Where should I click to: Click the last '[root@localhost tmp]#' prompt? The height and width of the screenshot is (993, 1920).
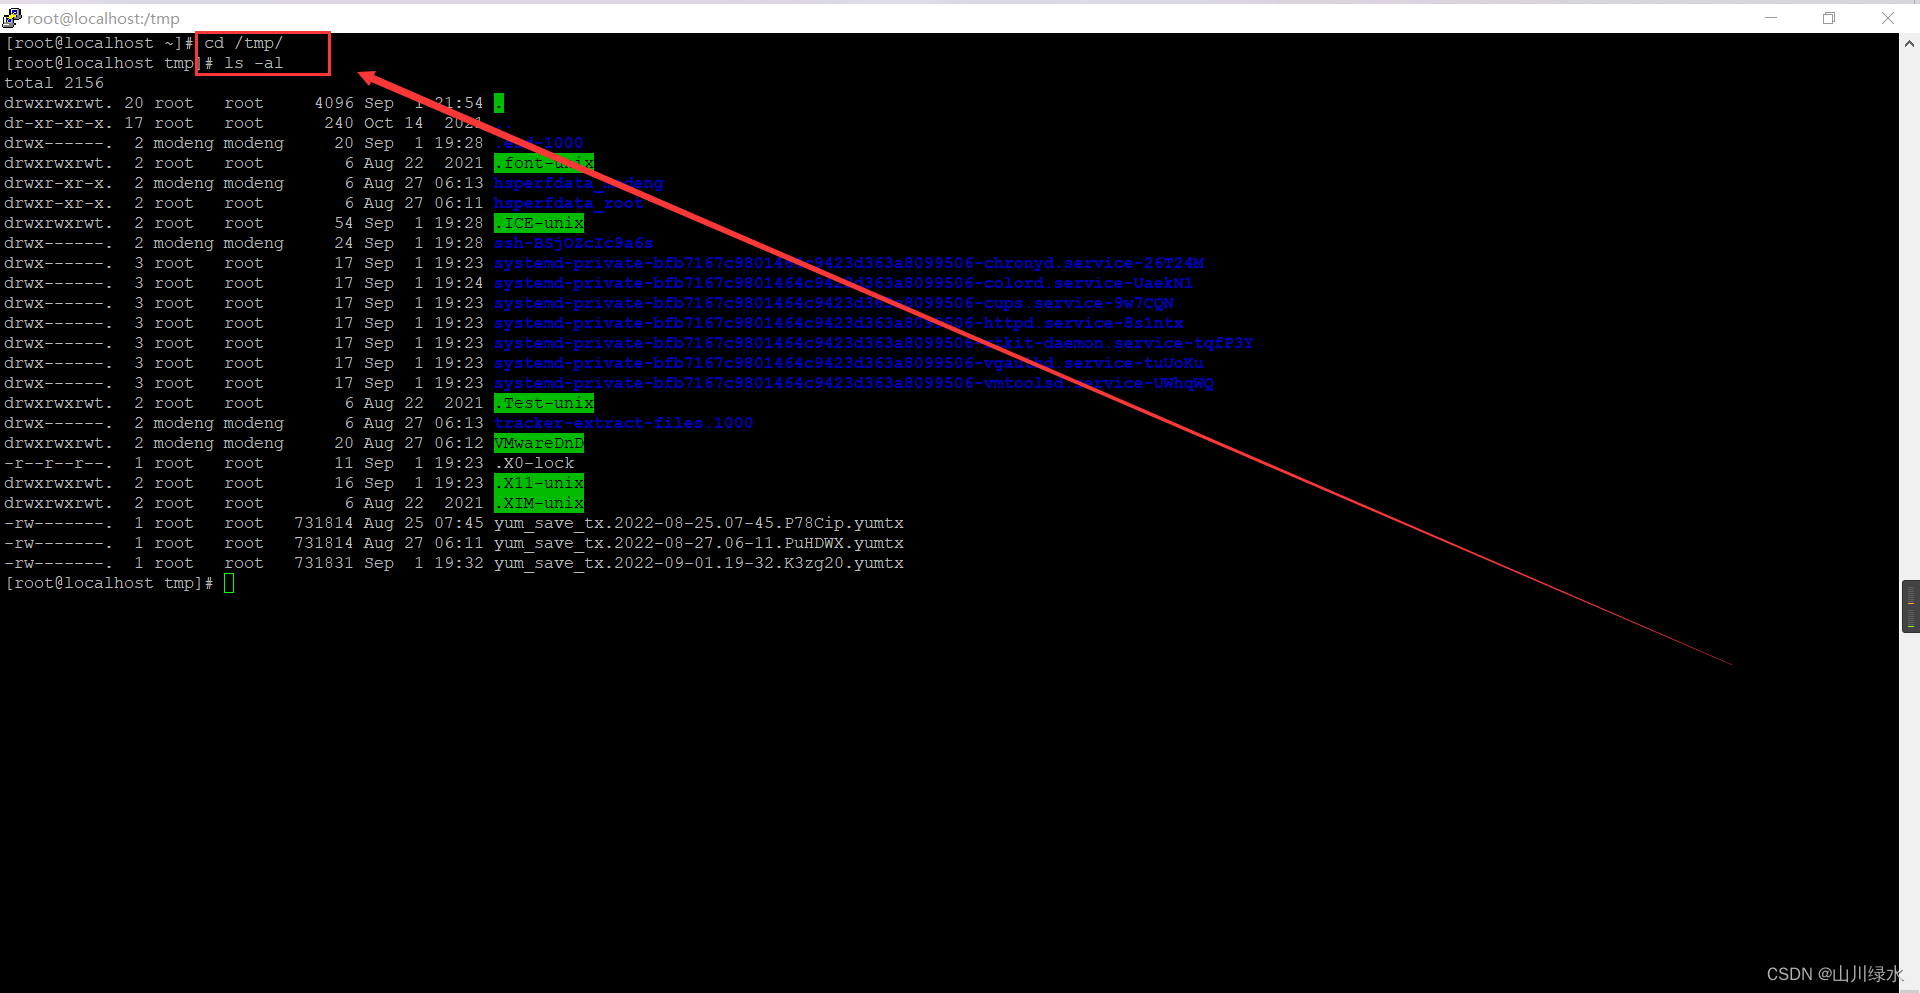109,583
